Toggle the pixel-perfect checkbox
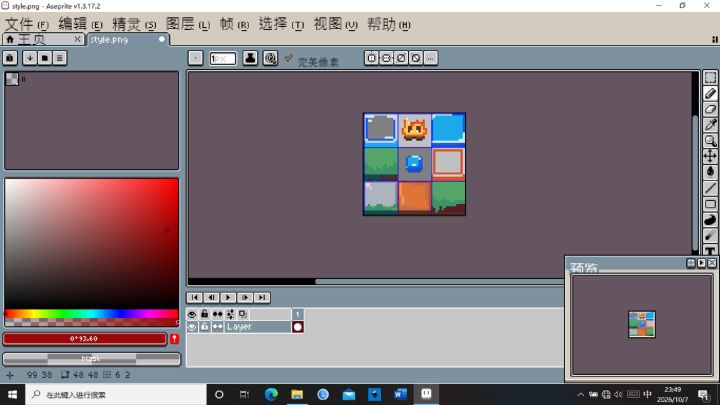 (288, 58)
